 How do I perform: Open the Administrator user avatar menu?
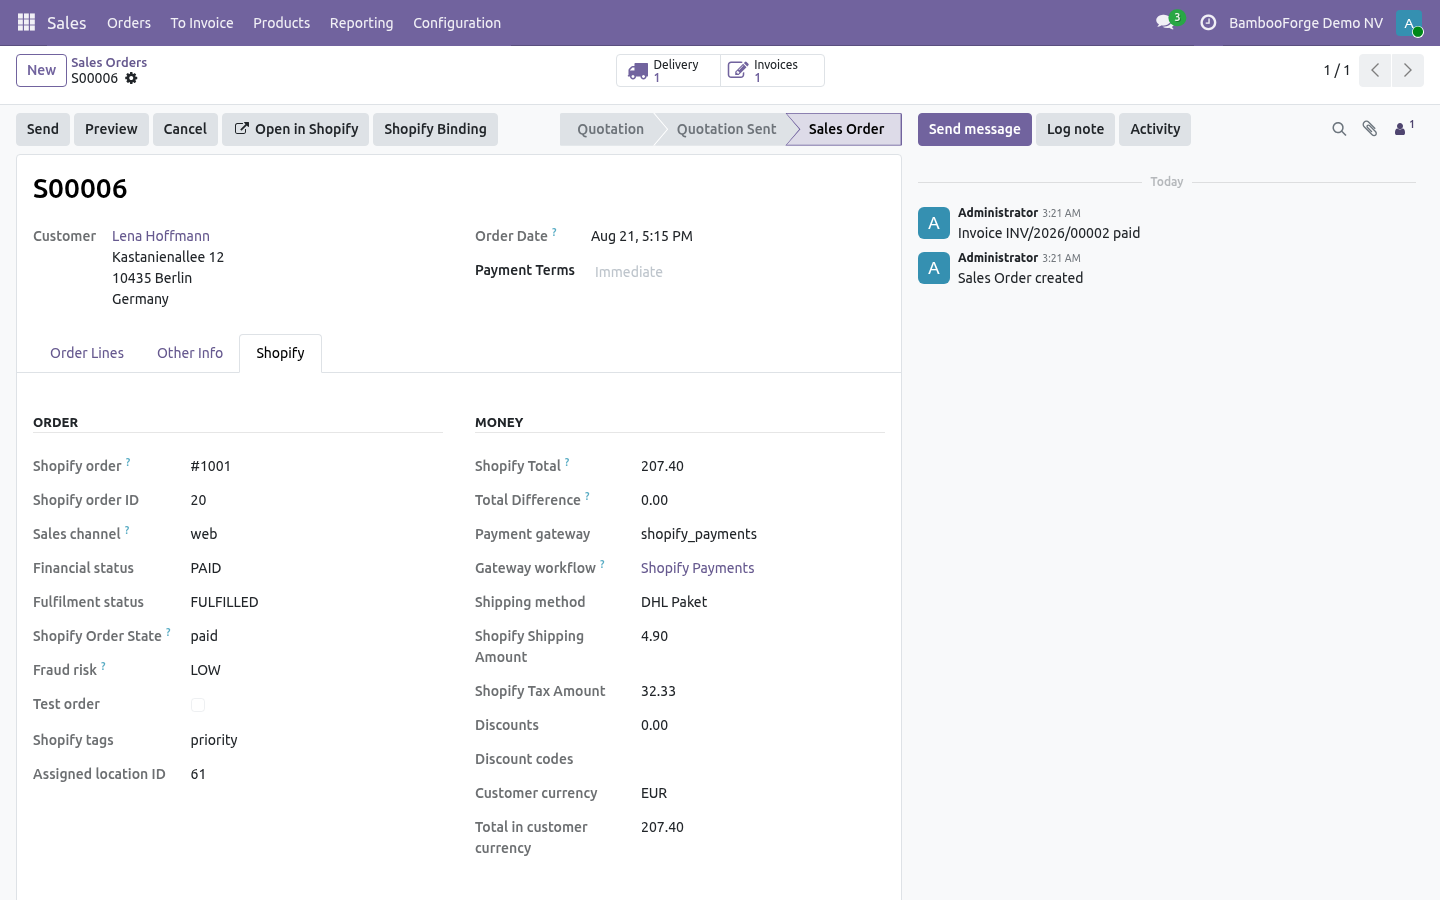click(x=1409, y=23)
